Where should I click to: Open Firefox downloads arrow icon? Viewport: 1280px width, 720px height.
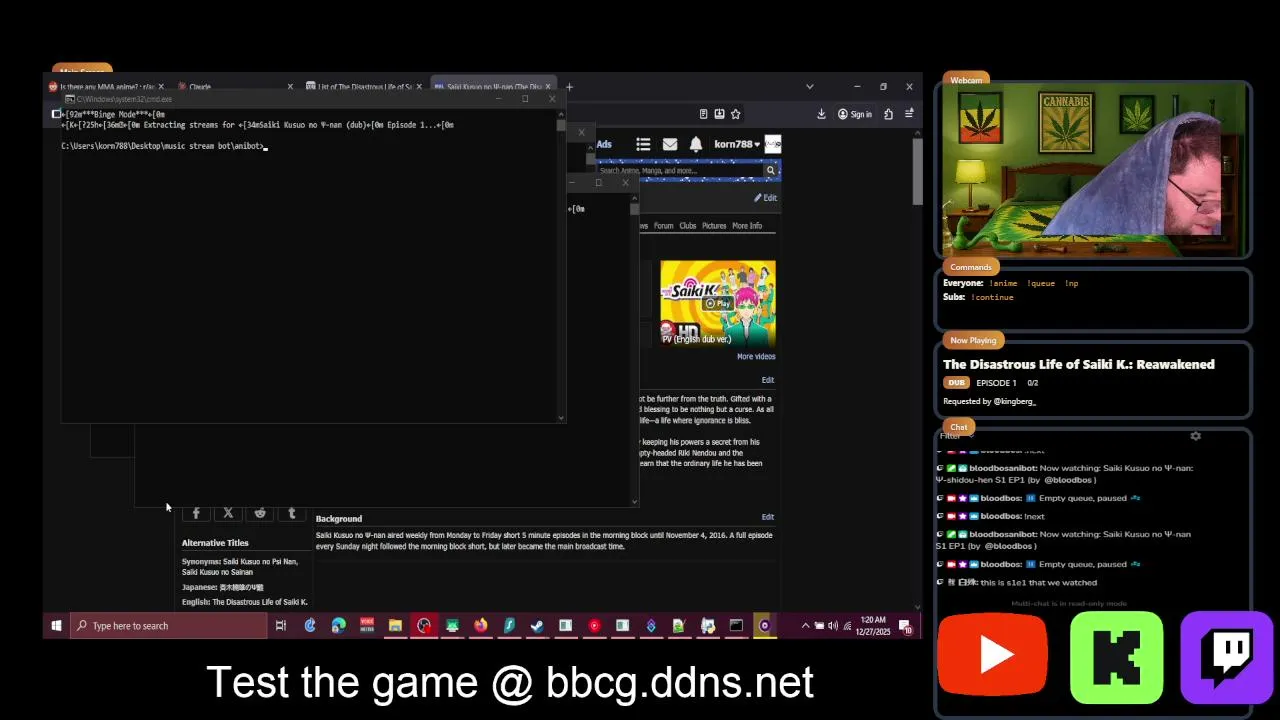point(821,114)
